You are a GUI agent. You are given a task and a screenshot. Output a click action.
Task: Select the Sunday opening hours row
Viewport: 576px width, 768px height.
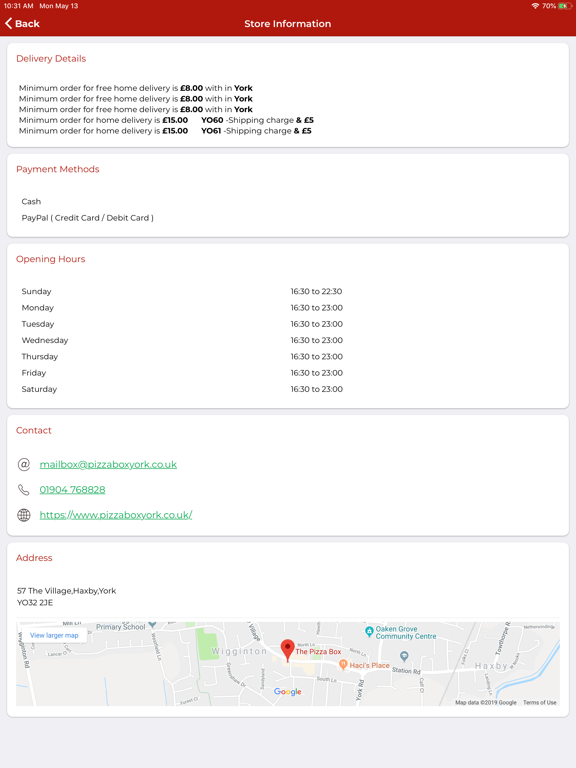tap(288, 291)
